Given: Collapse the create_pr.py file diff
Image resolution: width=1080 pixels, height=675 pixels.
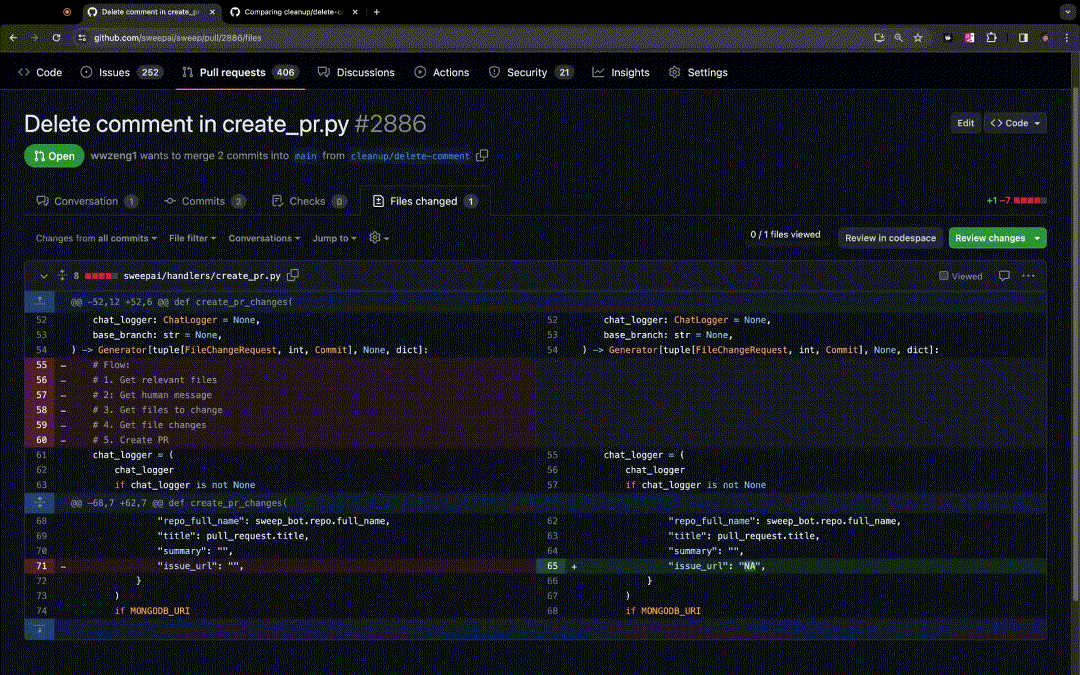Looking at the screenshot, I should 44,276.
